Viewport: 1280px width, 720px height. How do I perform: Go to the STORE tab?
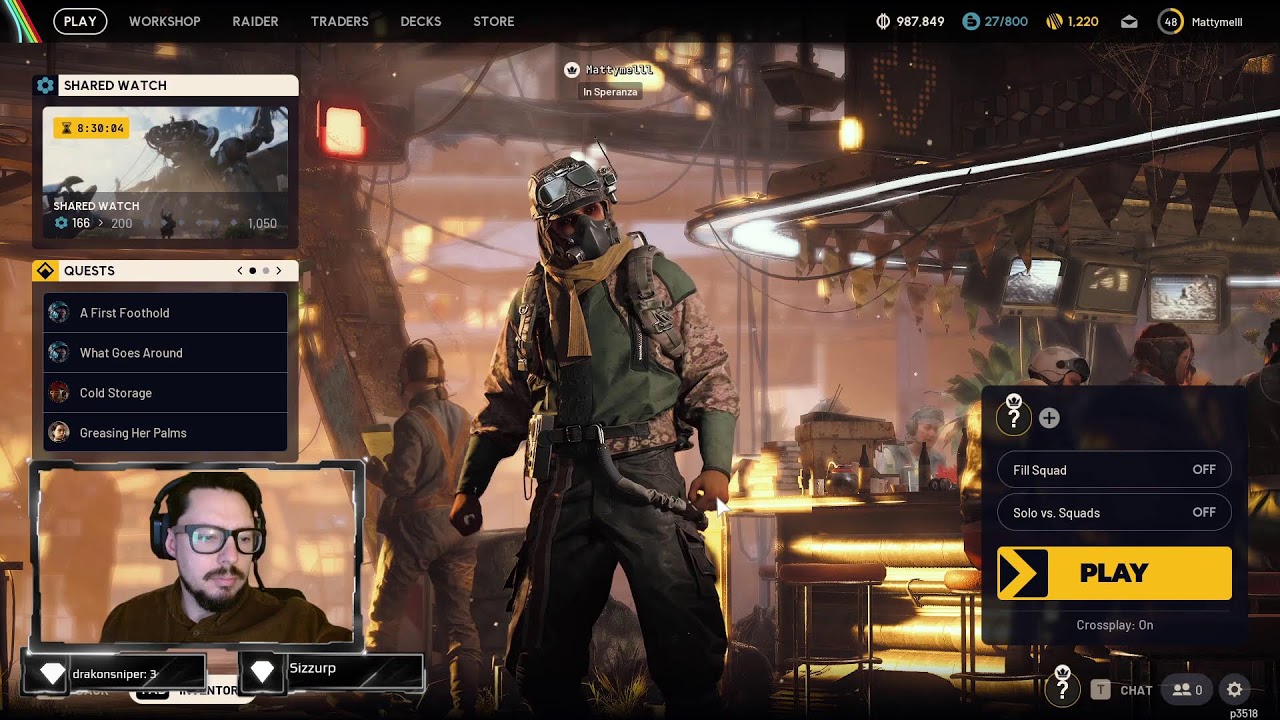pos(494,21)
